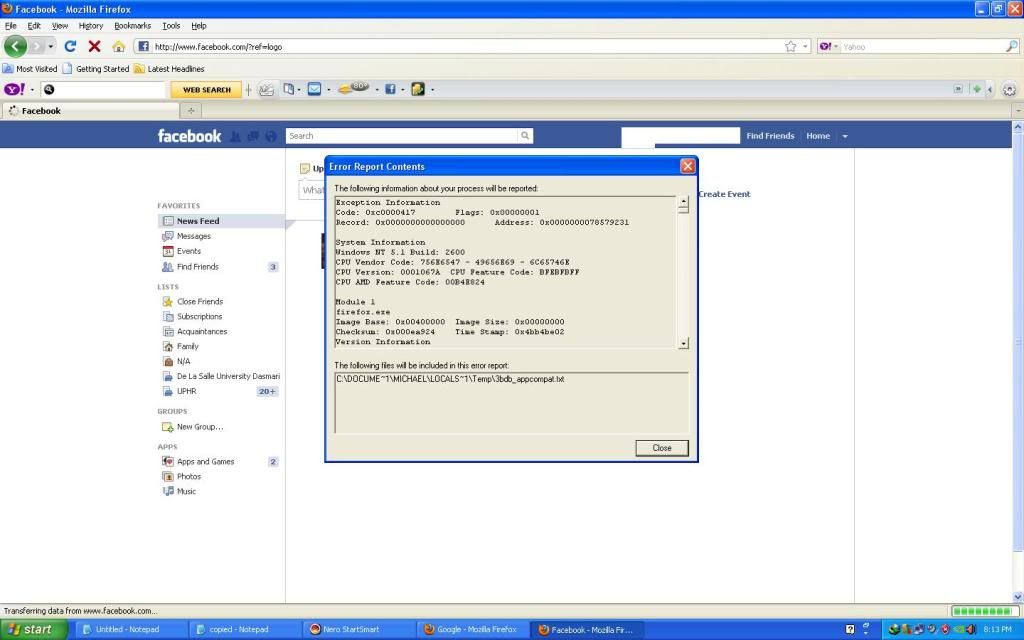Open Yahoo Mail icon in Yahoo toolbar
1024x640 pixels.
tap(314, 89)
